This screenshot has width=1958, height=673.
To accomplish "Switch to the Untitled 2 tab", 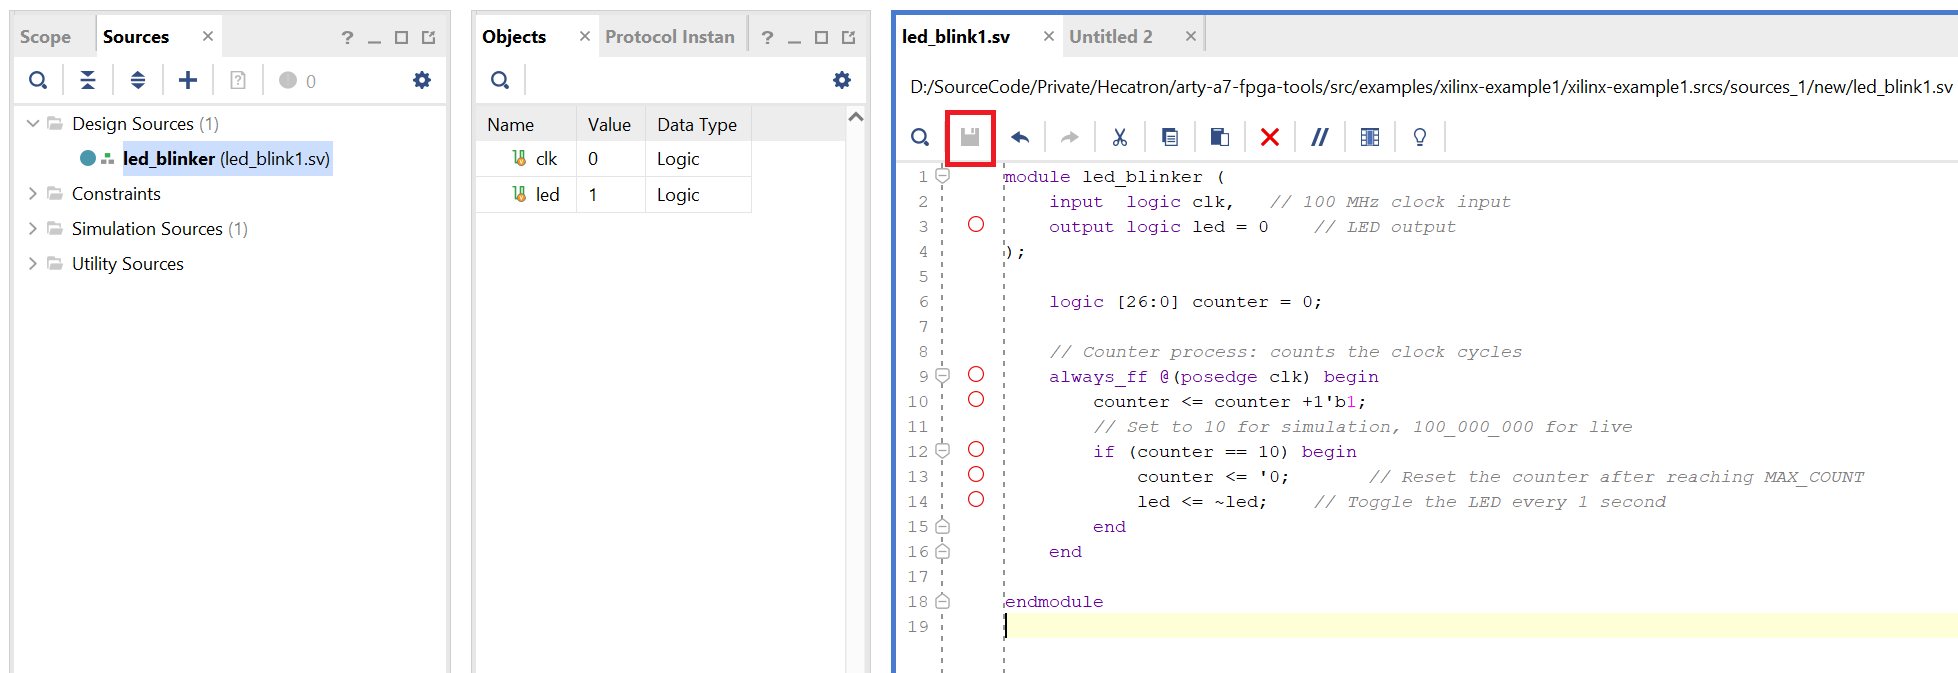I will click(1111, 37).
